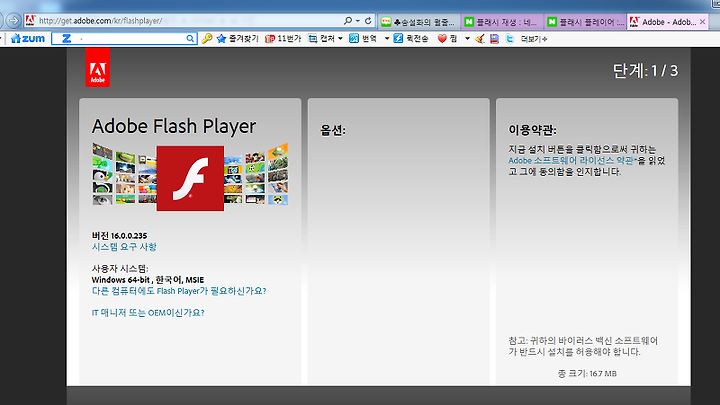Viewport: 720px width, 405px height.
Task: Click the Twitter bird icon
Action: coord(509,39)
